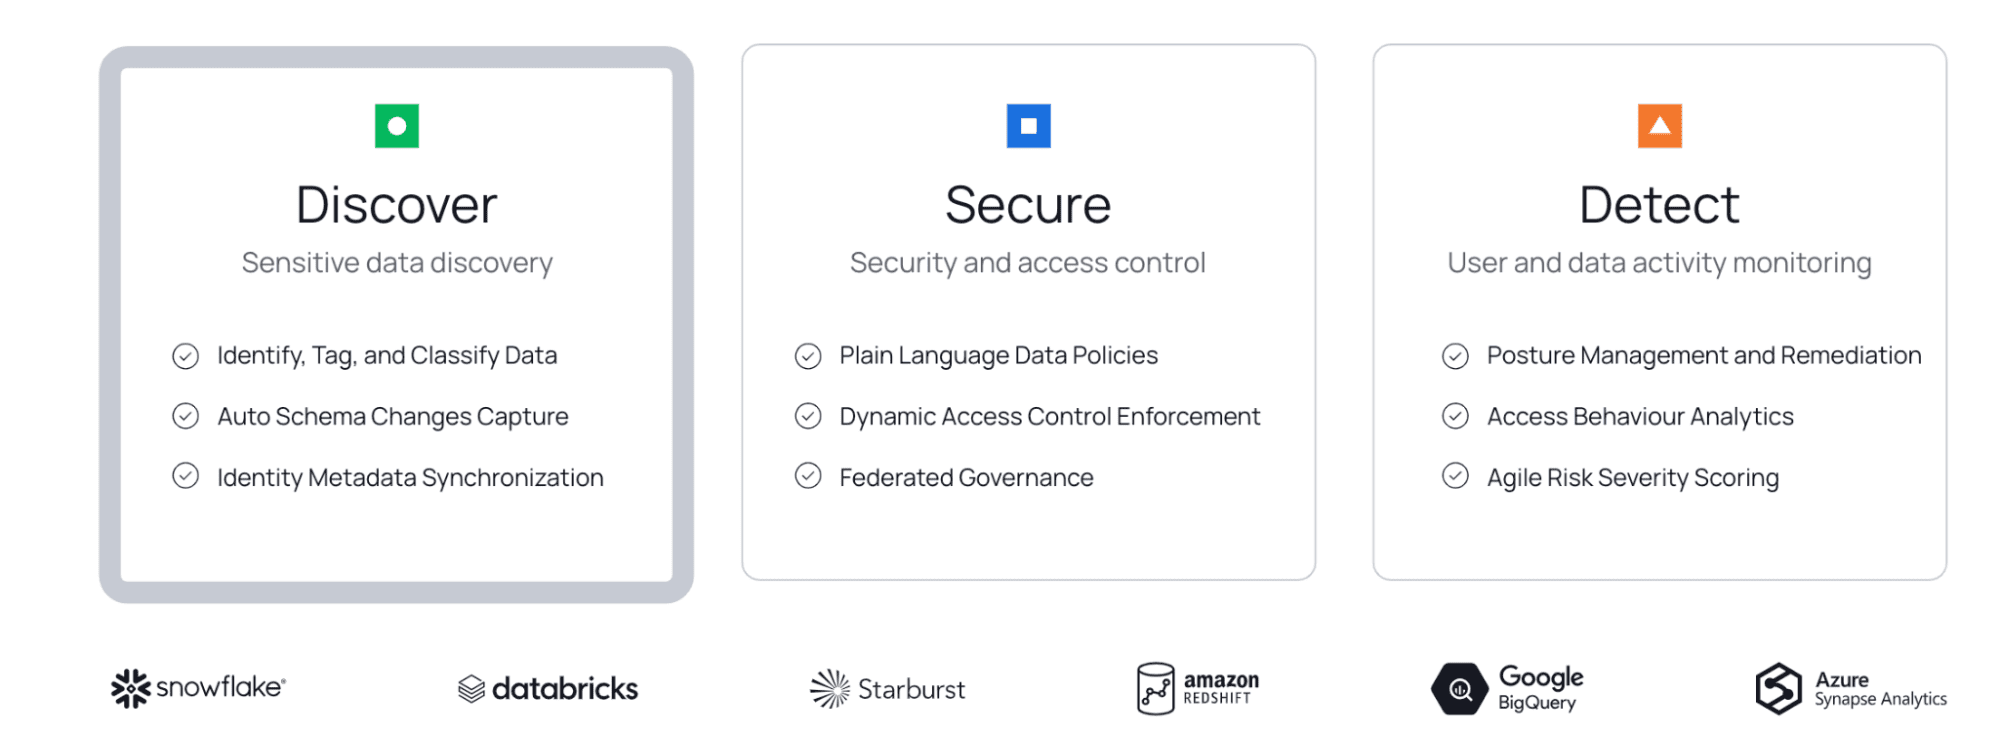Click Posture Management and Remediation text
1999x736 pixels.
point(1704,356)
